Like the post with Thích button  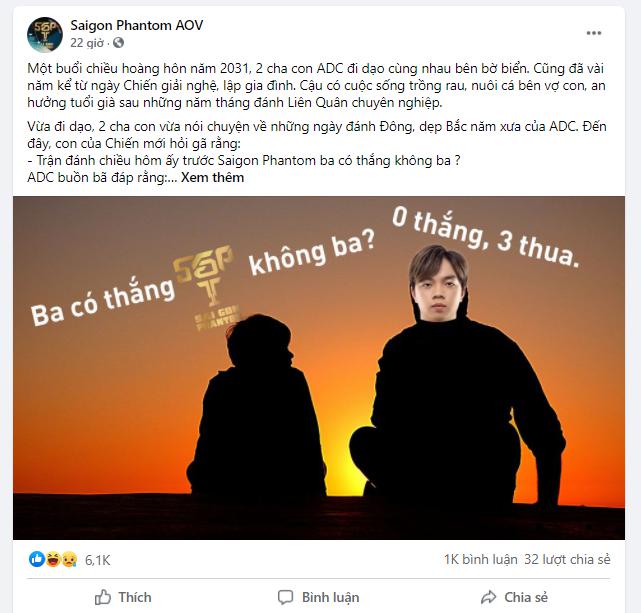123,597
